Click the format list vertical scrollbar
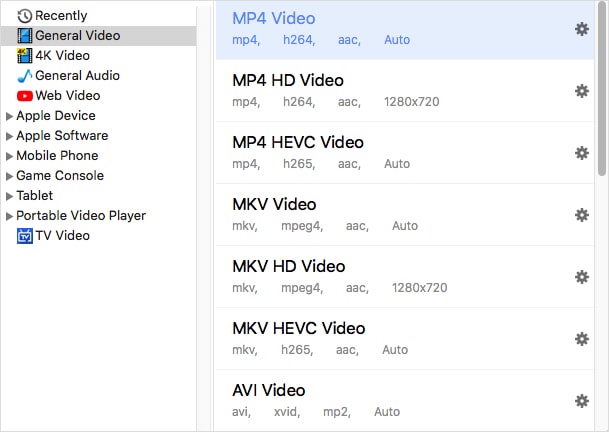This screenshot has height=432, width=609. [x=602, y=90]
